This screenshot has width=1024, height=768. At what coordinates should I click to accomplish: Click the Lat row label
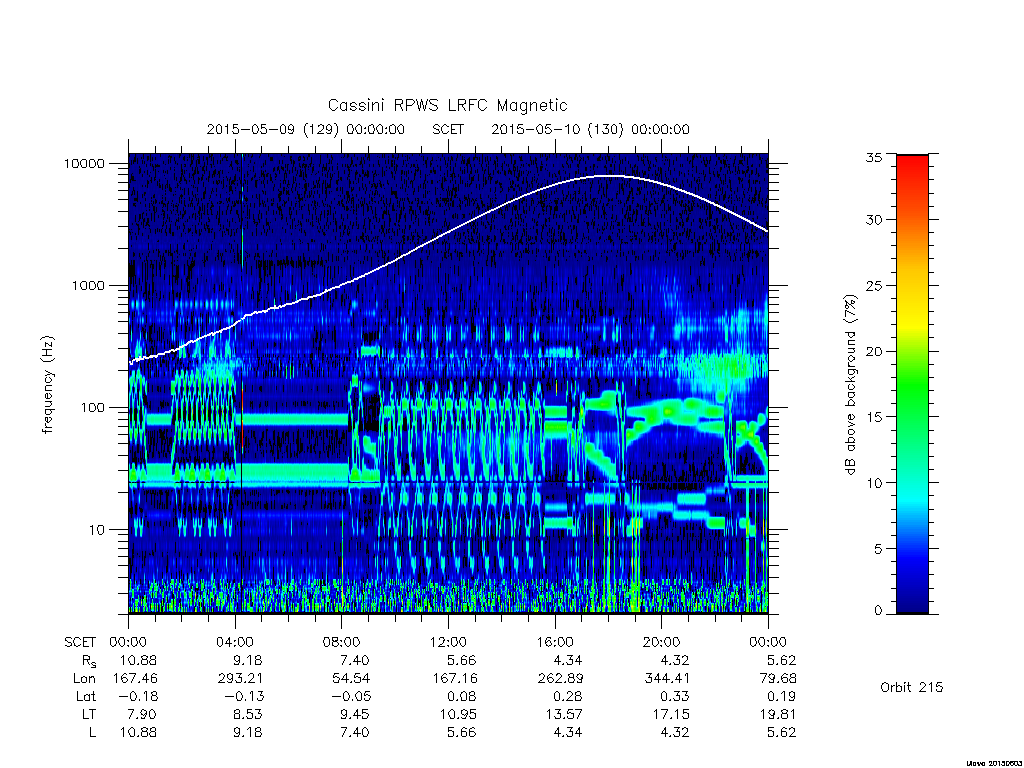86,697
